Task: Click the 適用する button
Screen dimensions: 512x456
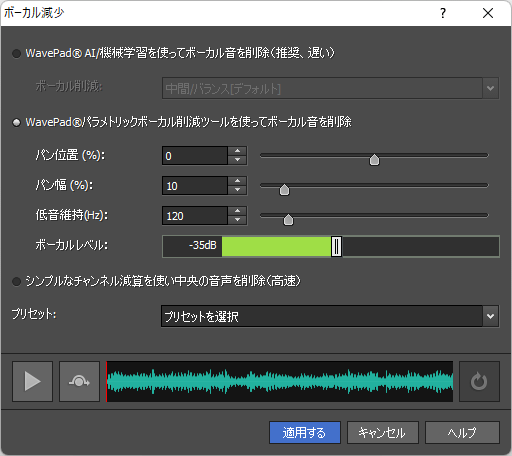Action: tap(305, 433)
